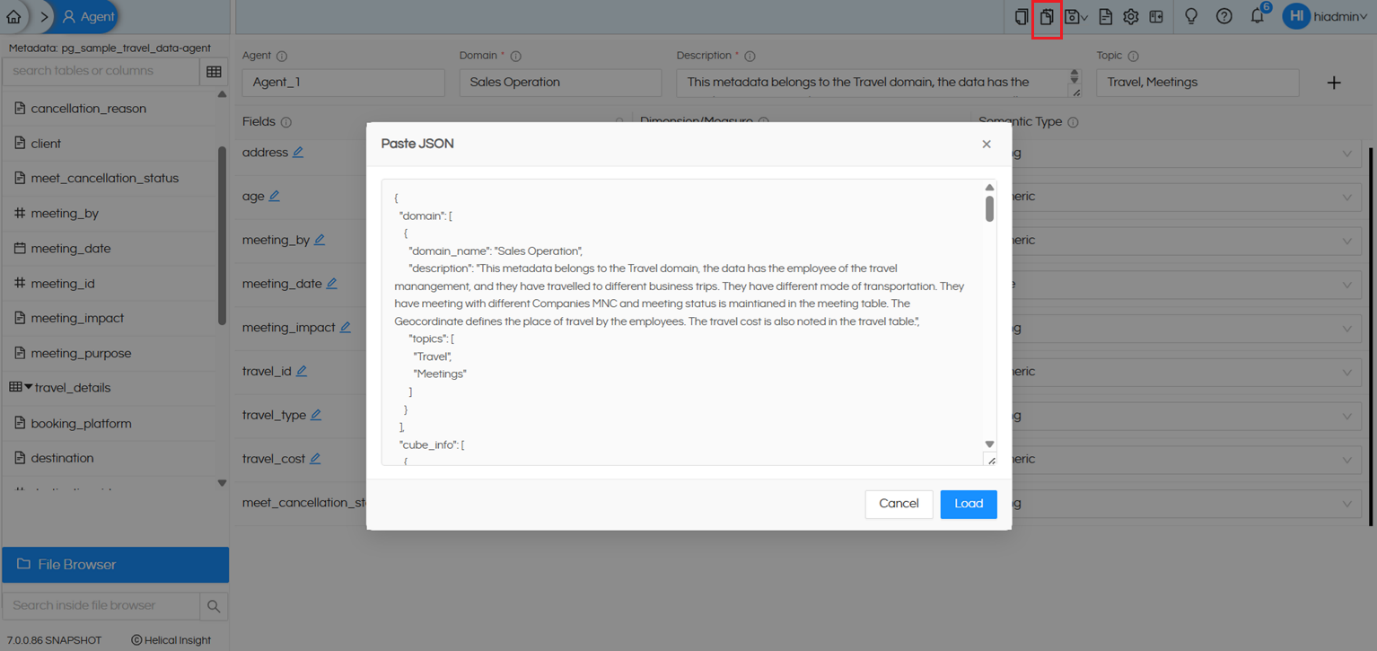This screenshot has height=651, width=1377.
Task: Open the save options icon
Action: click(x=1076, y=17)
